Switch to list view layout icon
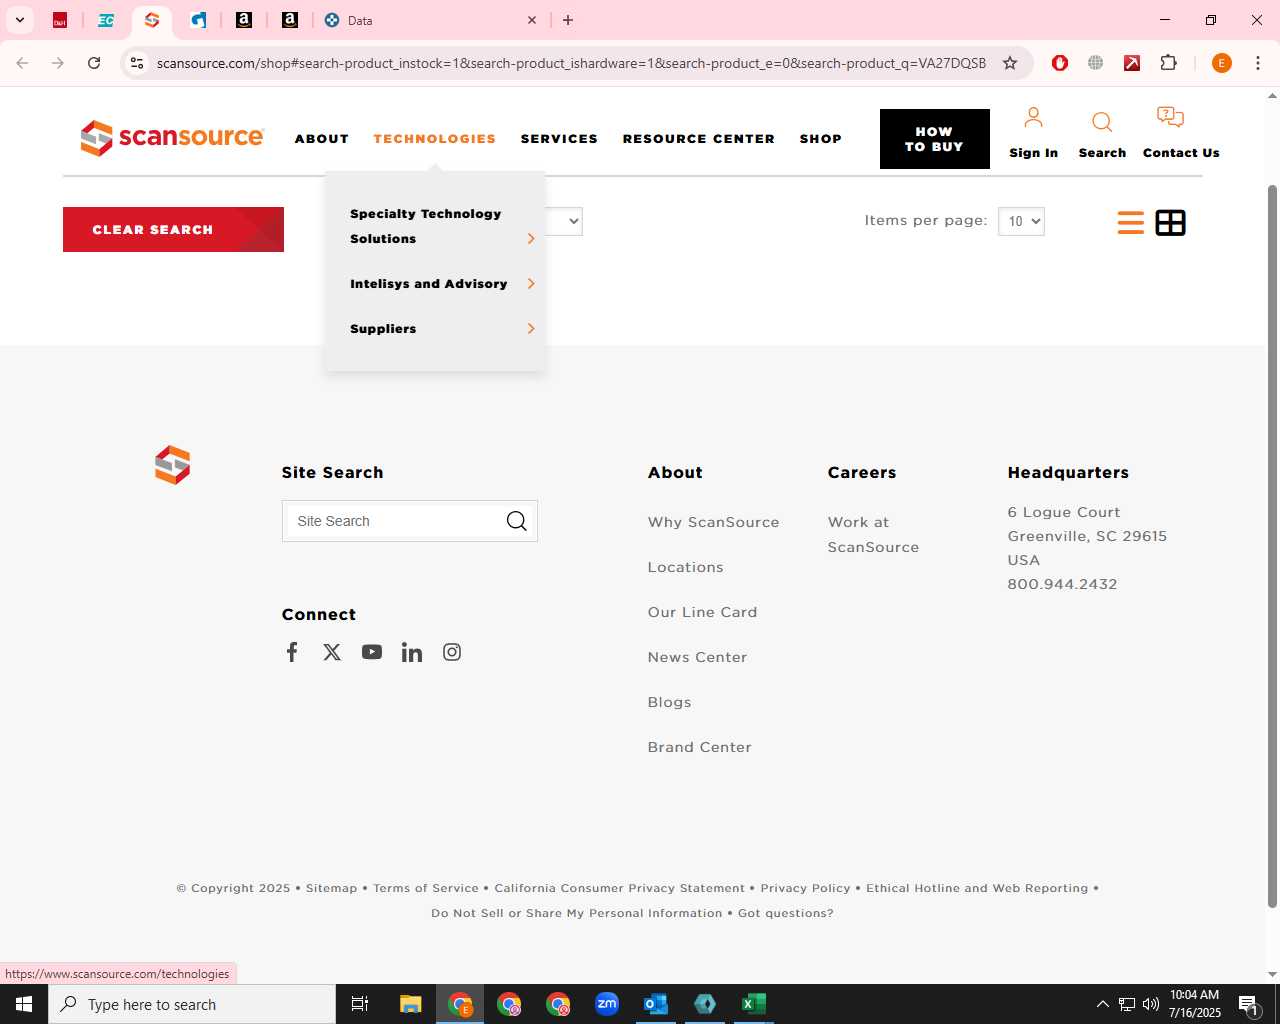Image resolution: width=1280 pixels, height=1024 pixels. 1131,222
